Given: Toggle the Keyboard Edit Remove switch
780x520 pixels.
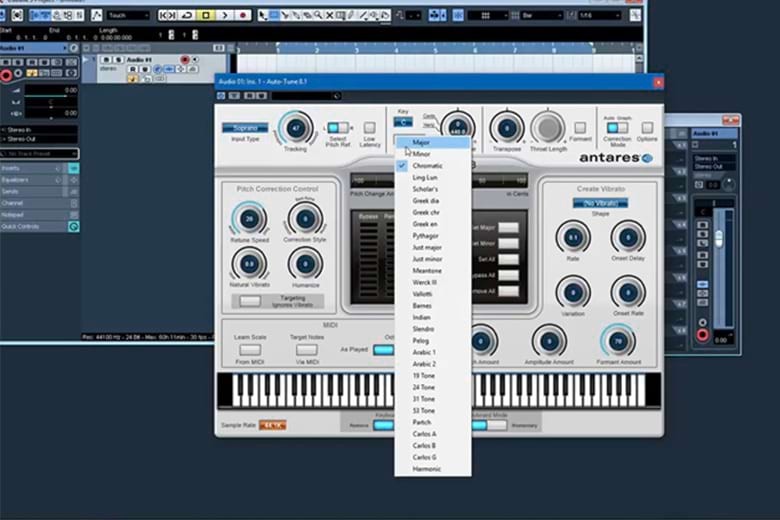Looking at the screenshot, I should (x=384, y=425).
